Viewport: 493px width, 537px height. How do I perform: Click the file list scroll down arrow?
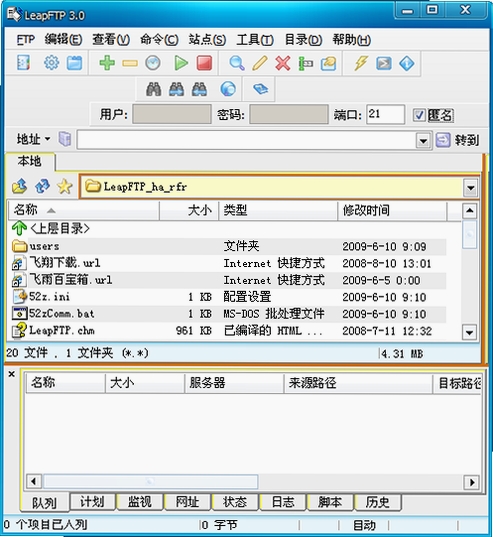tap(469, 332)
